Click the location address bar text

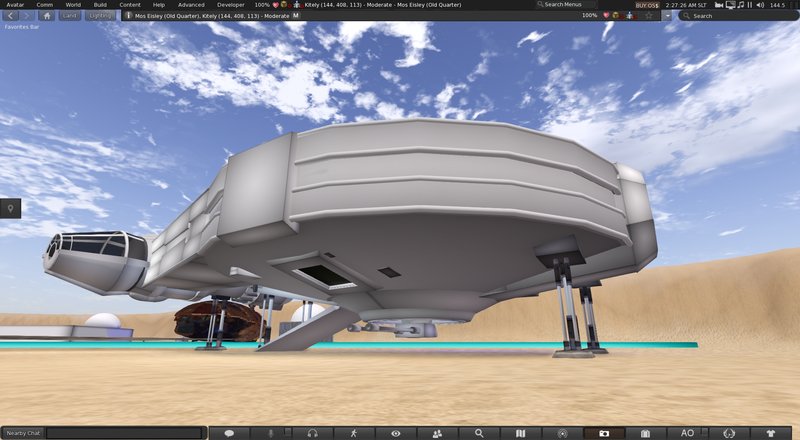(x=212, y=16)
